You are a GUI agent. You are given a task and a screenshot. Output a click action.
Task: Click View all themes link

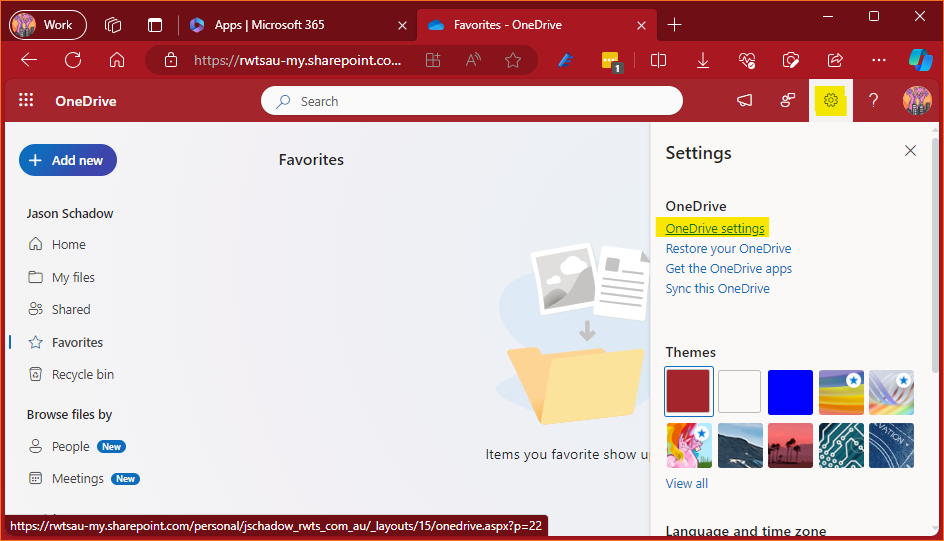(686, 483)
